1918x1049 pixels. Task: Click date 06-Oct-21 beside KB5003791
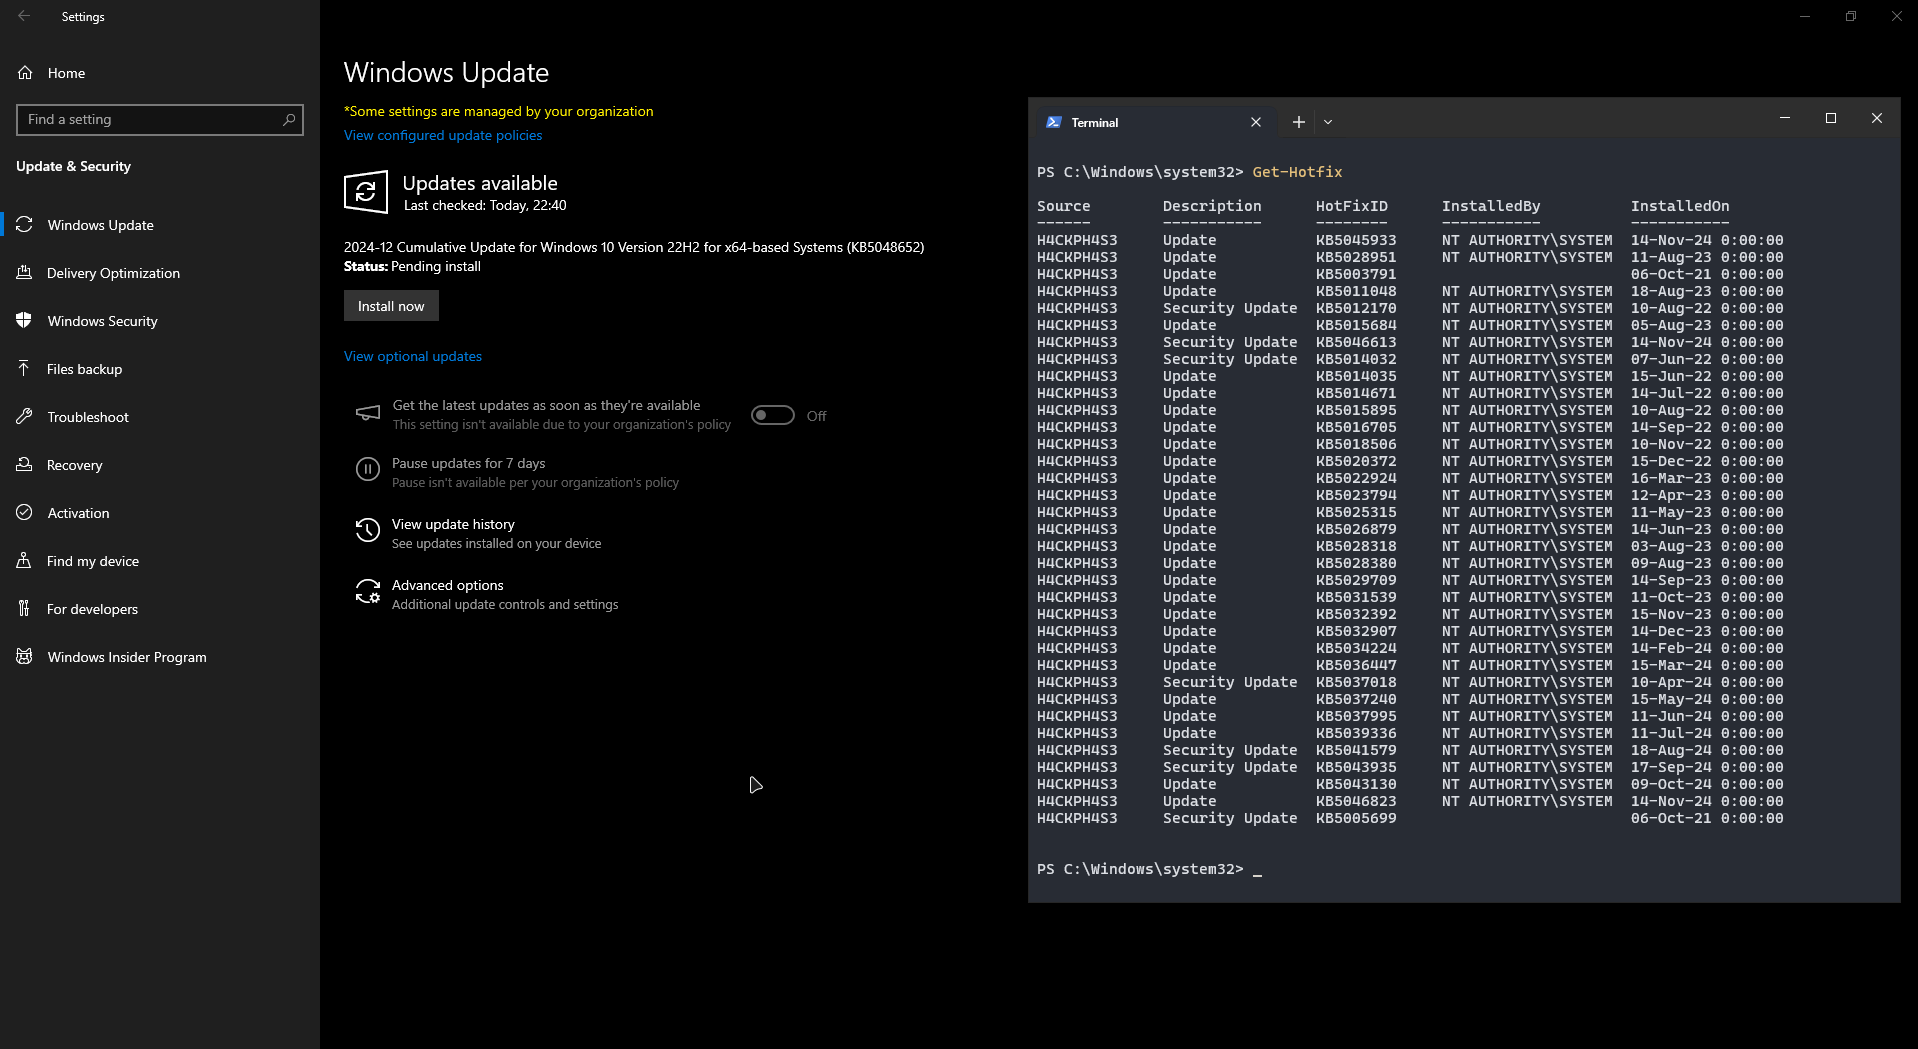(1671, 274)
